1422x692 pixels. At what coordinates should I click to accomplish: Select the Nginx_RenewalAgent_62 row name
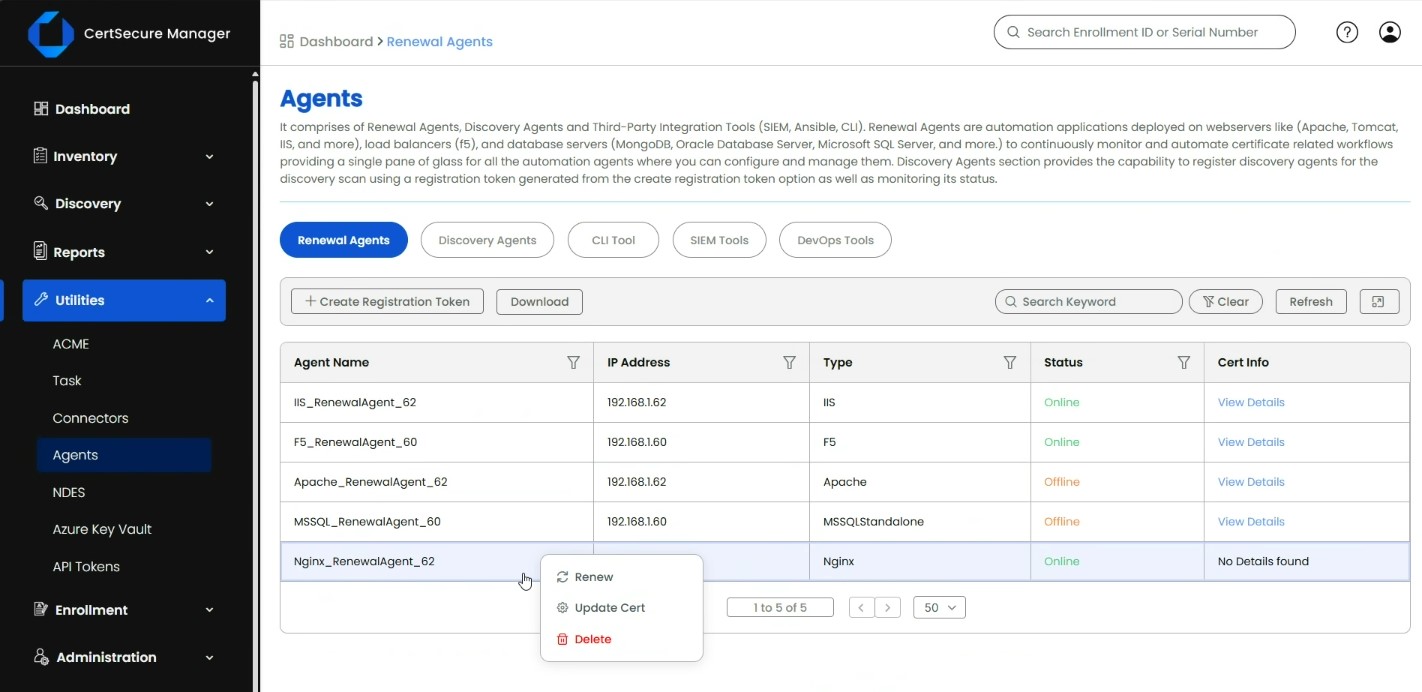coord(364,561)
